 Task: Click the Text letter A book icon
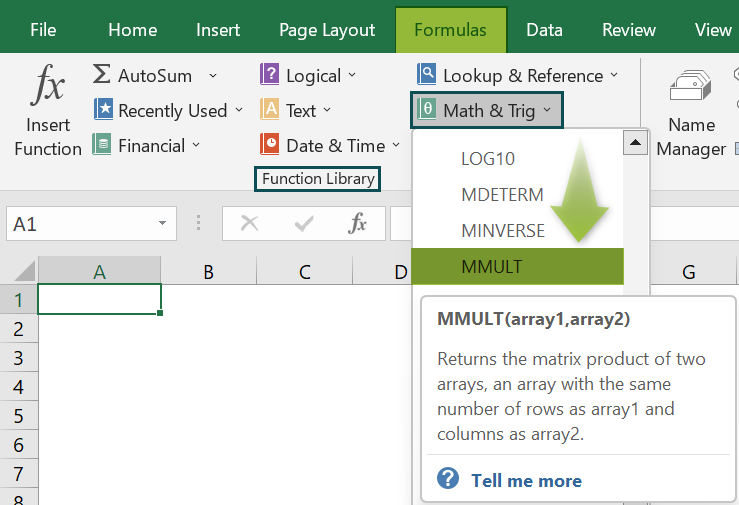click(x=270, y=109)
